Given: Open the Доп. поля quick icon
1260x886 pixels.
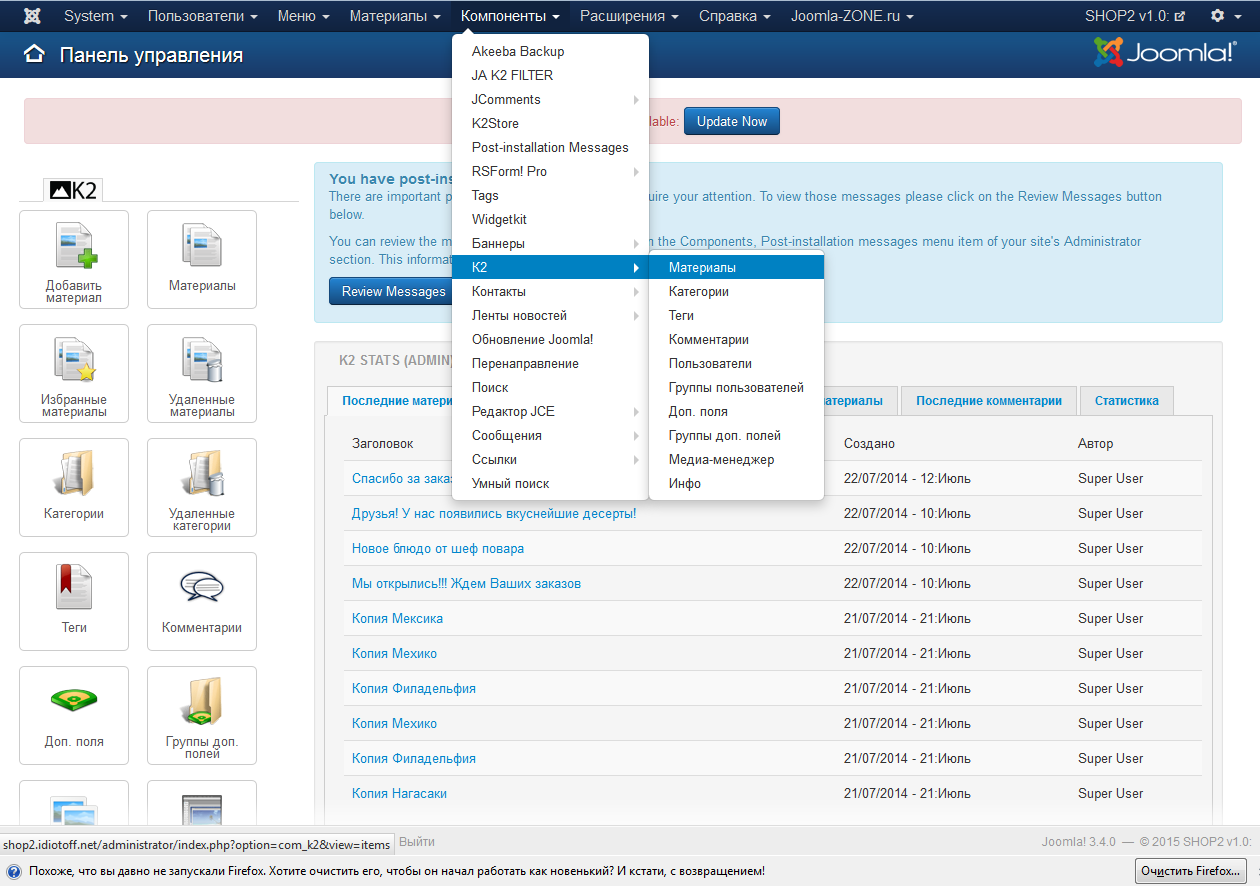Looking at the screenshot, I should 74,715.
